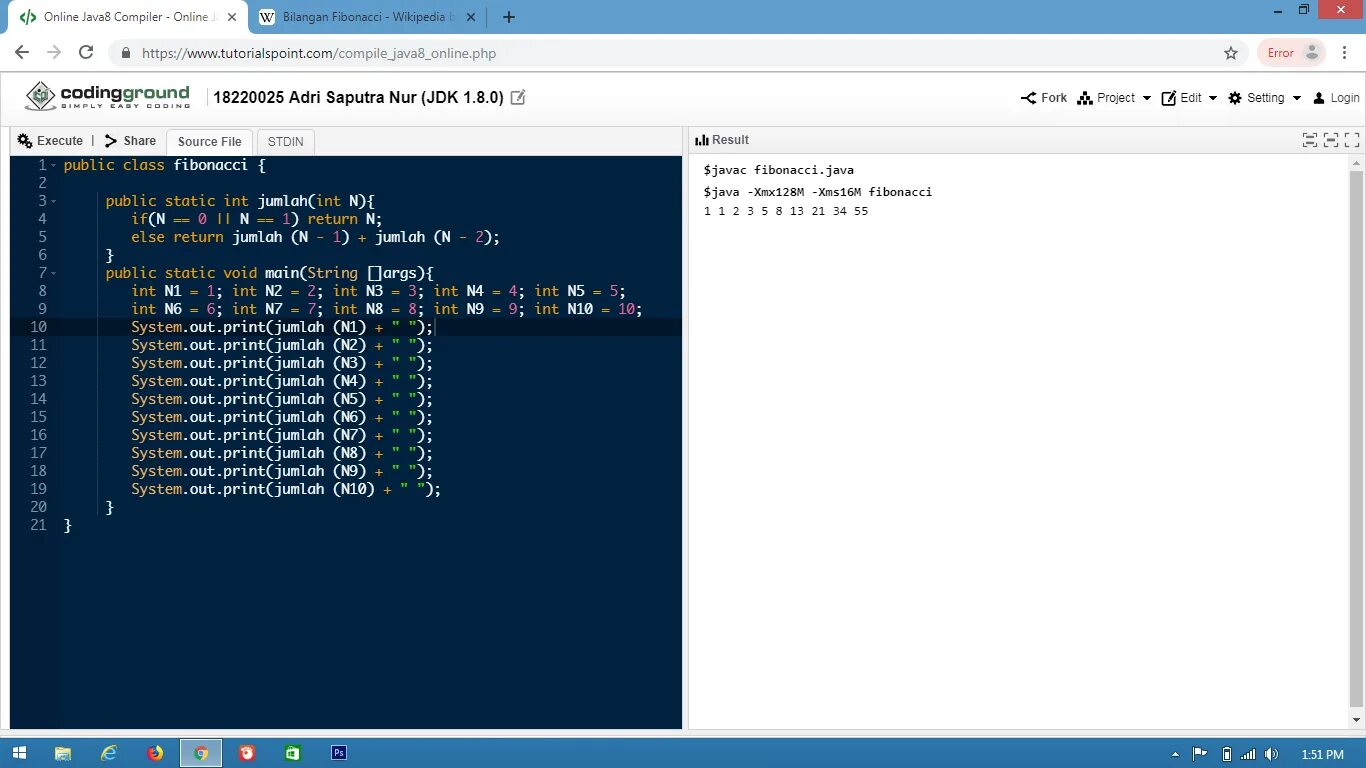Click the browser address bar
The width and height of the screenshot is (1366, 768).
670,53
